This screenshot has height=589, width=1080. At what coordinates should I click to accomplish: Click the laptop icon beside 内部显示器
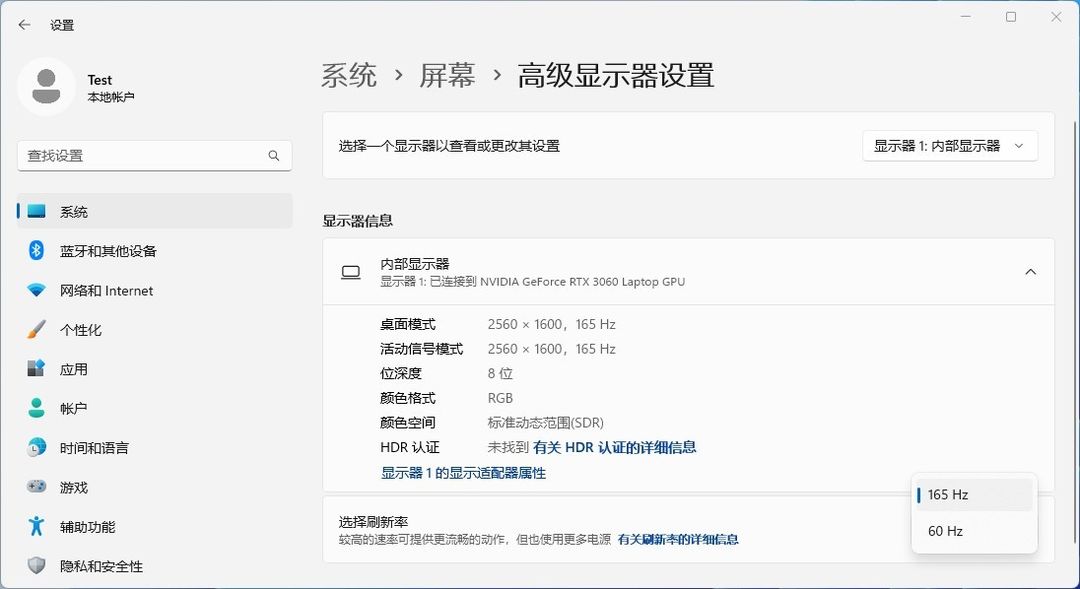click(x=351, y=273)
